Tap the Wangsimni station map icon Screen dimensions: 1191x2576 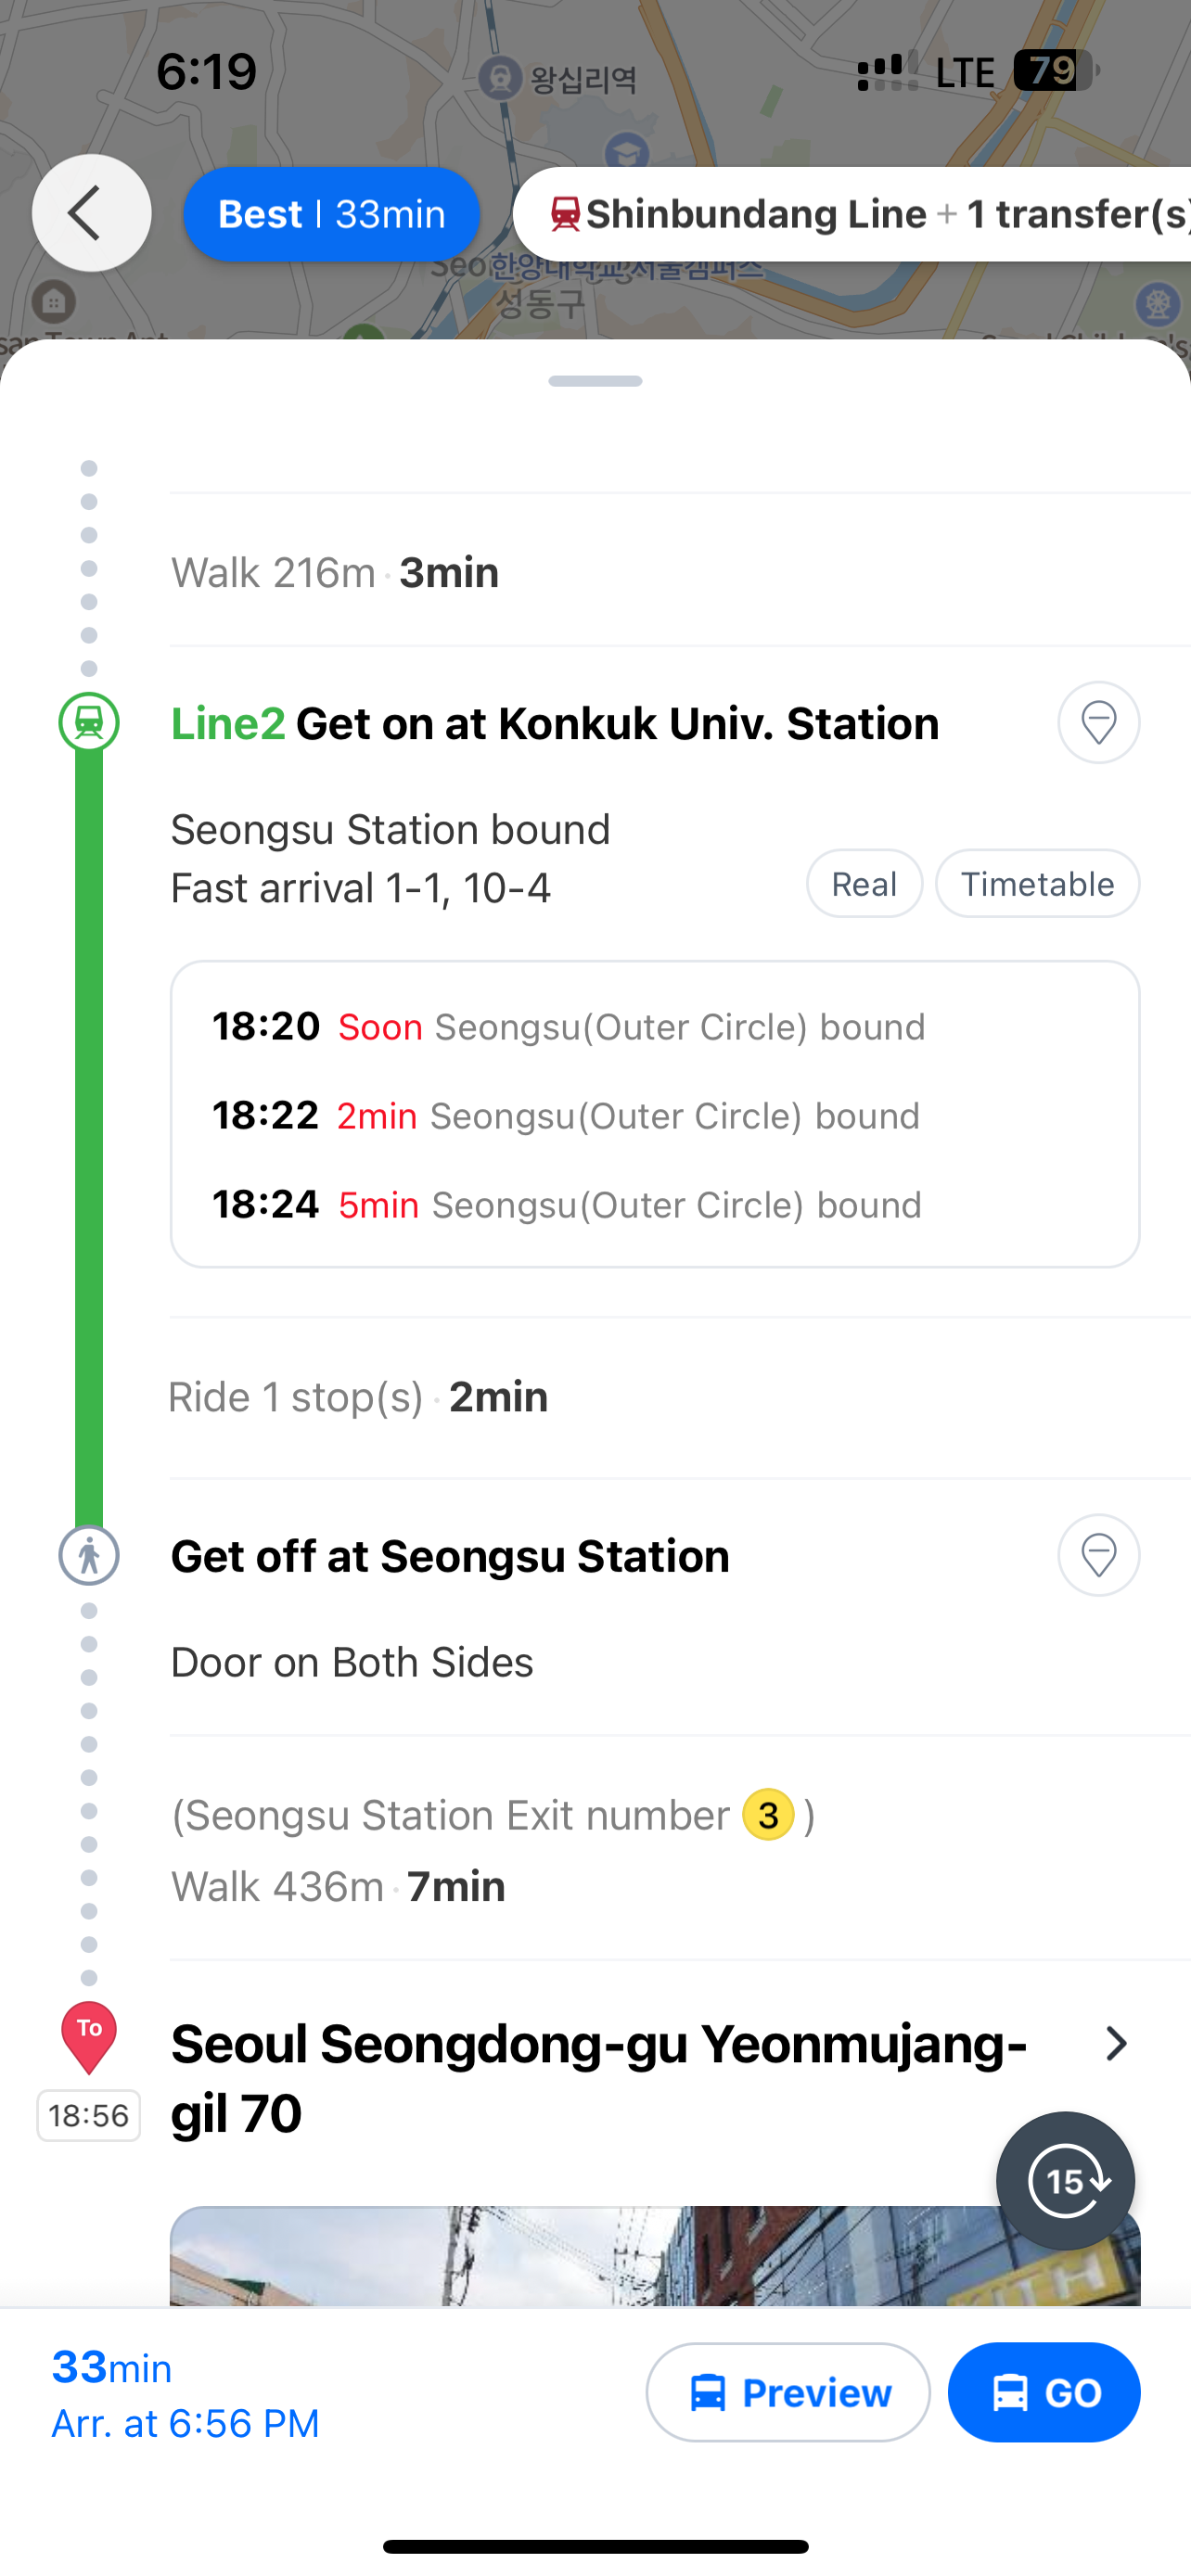[x=500, y=77]
